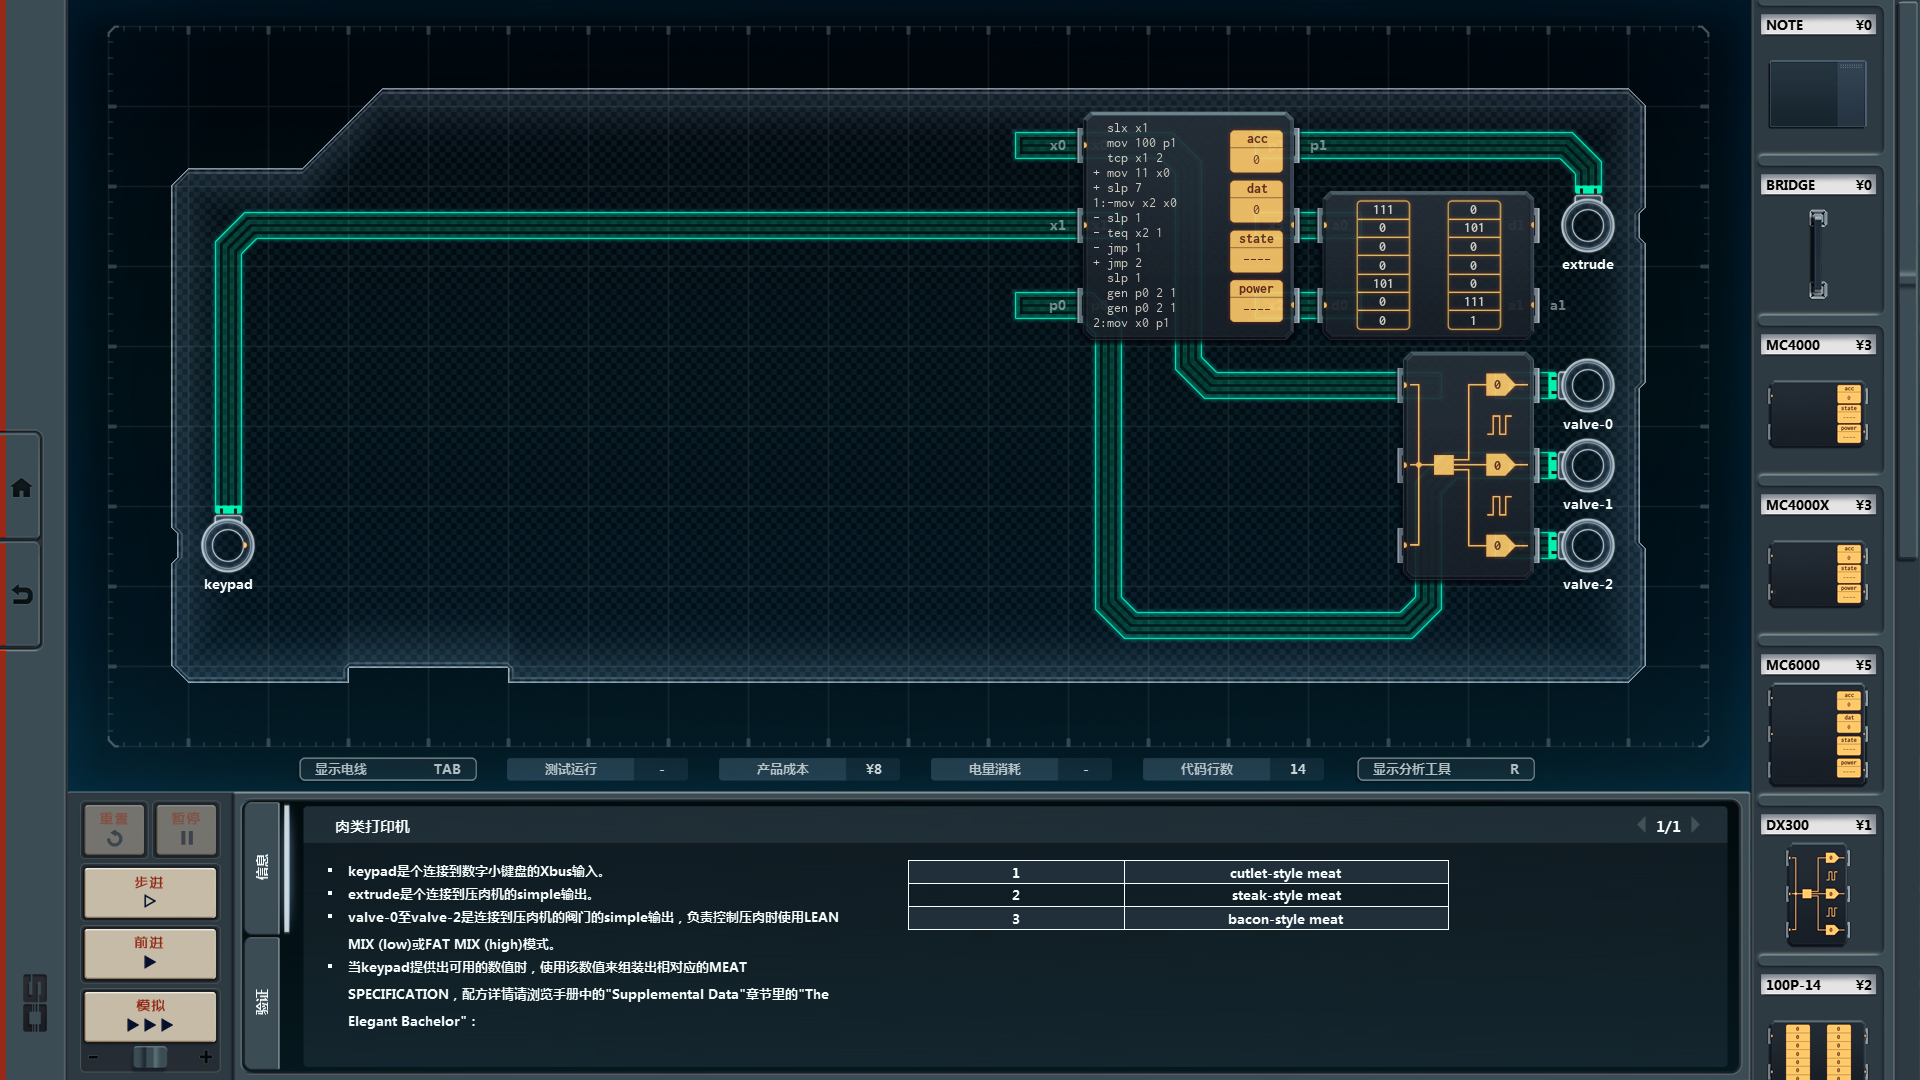Click the fast-forward simulate button
This screenshot has height=1080, width=1920.
click(150, 1016)
